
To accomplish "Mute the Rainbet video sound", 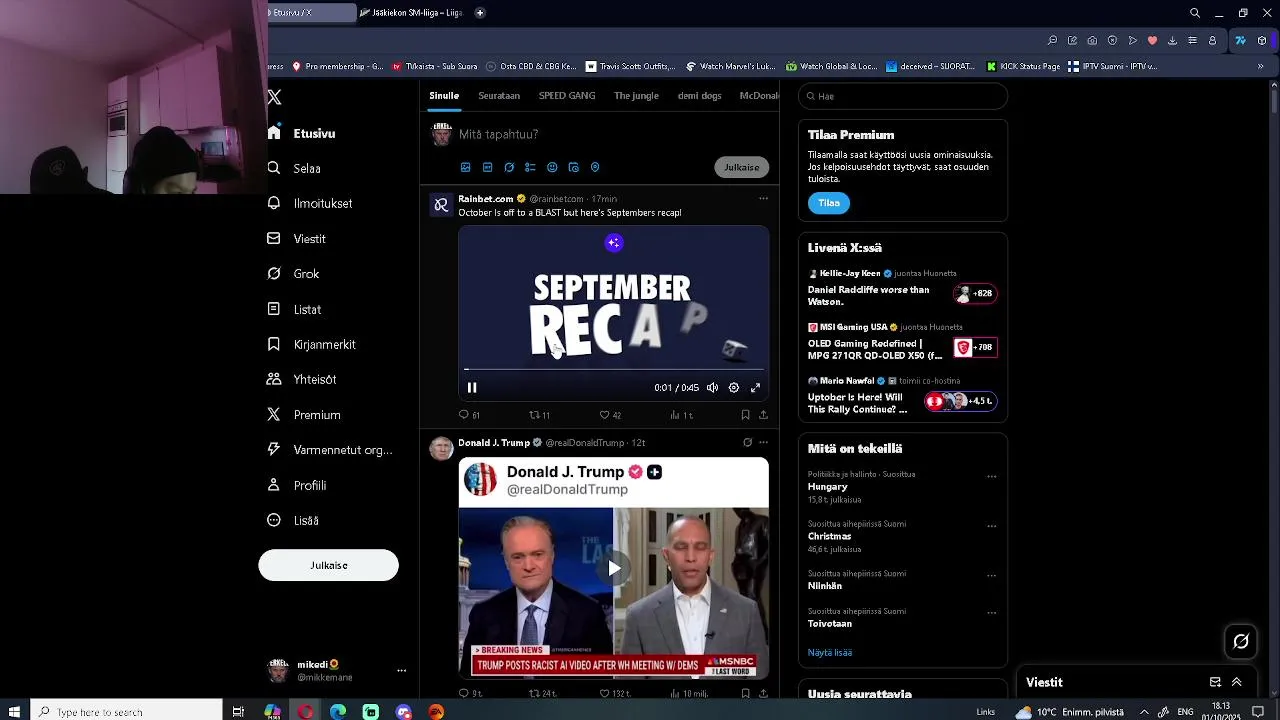I will point(712,388).
